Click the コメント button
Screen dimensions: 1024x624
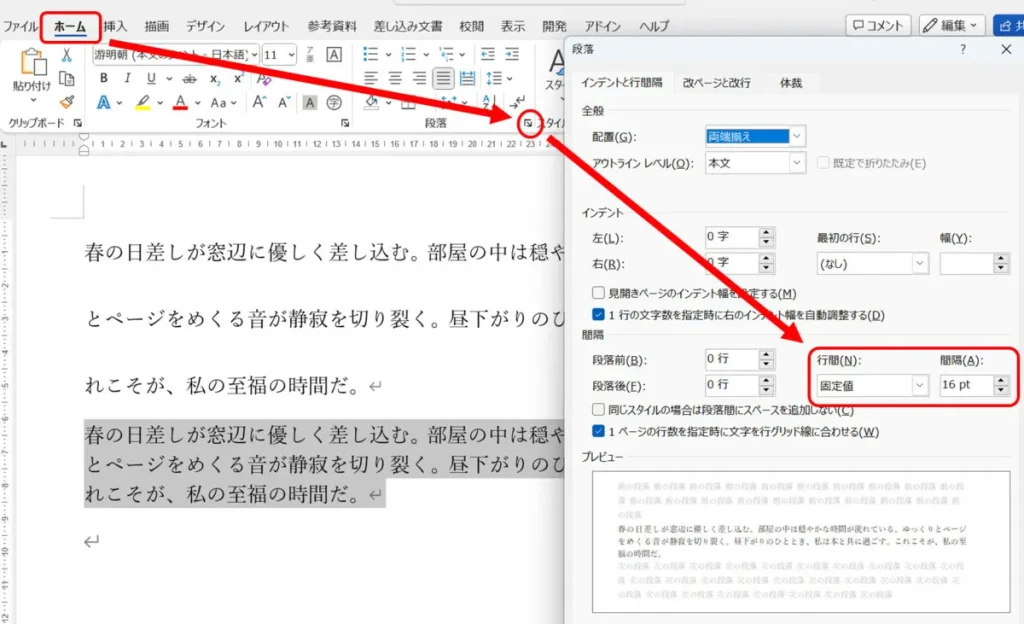tap(878, 25)
